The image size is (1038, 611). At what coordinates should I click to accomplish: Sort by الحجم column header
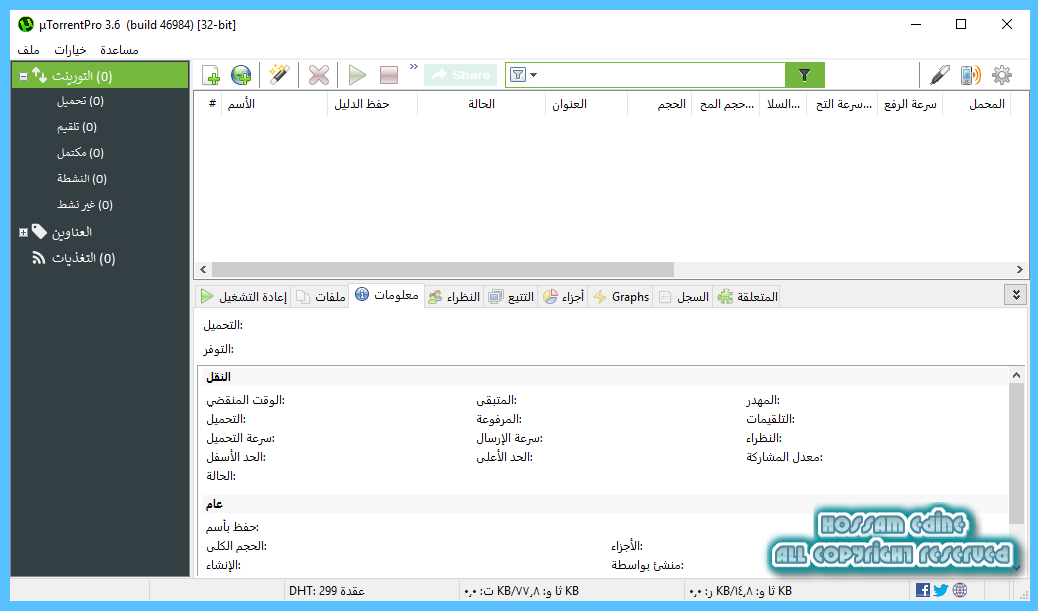pyautogui.click(x=659, y=104)
